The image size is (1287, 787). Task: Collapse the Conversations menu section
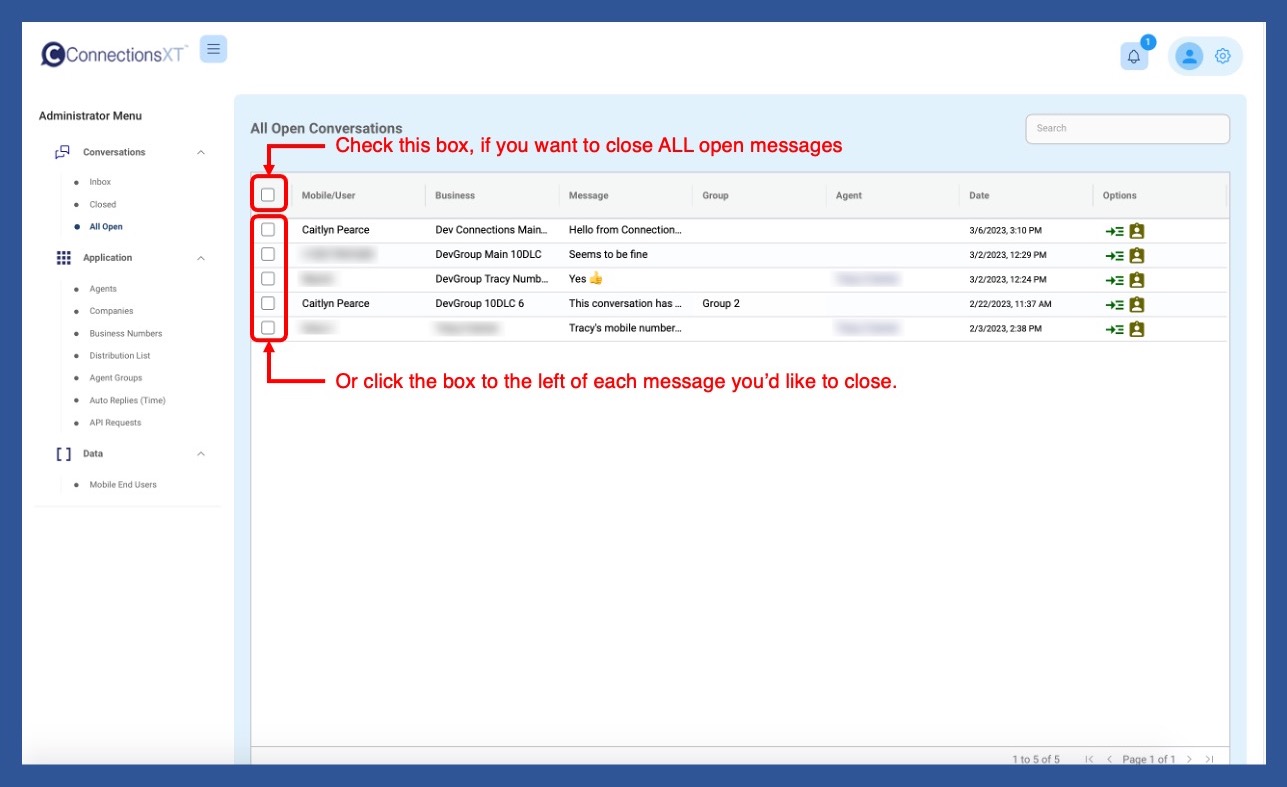[201, 153]
